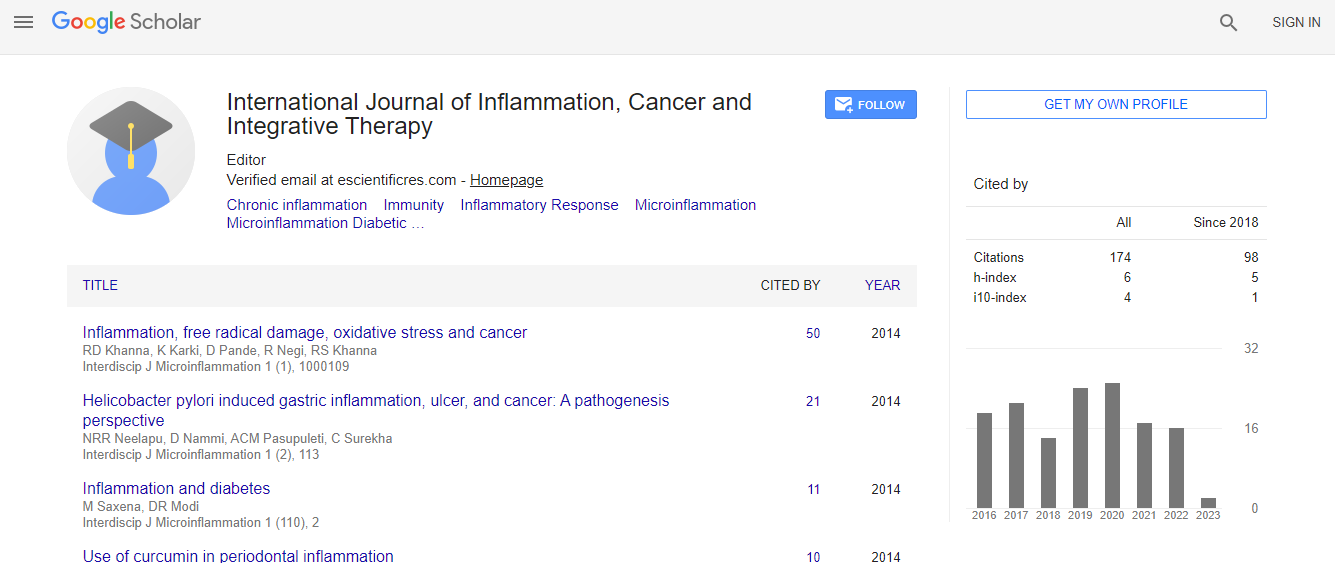
Task: Click the search magnifier icon
Action: pos(1228,23)
